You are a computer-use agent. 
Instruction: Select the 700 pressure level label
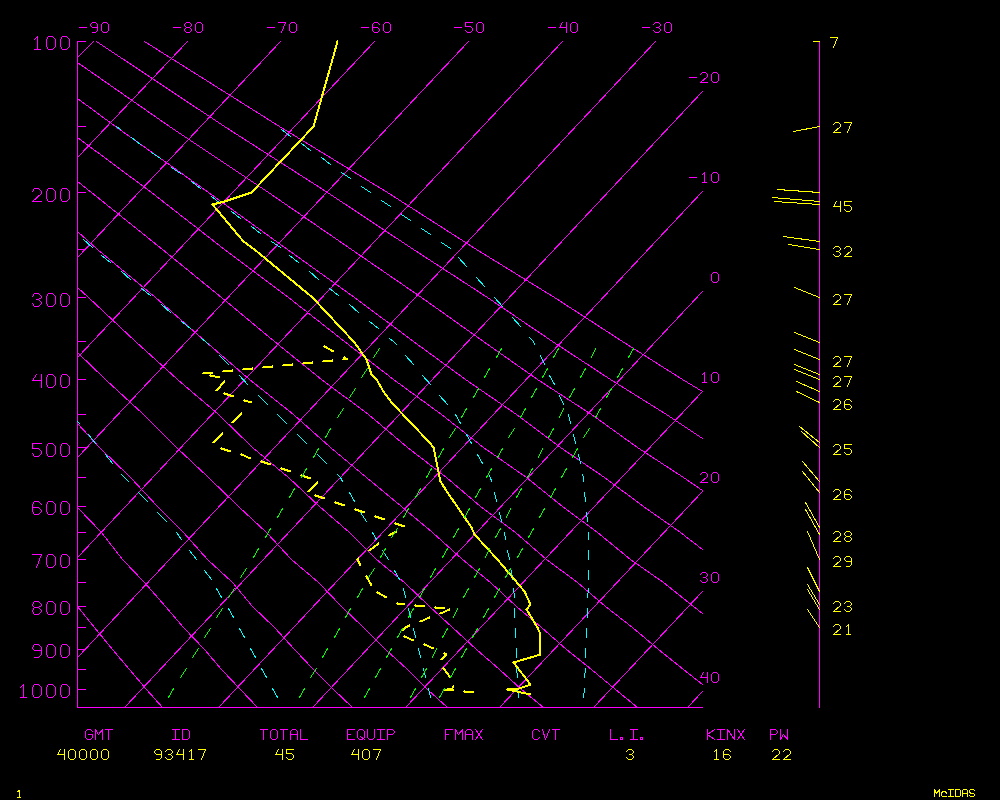[x=46, y=561]
